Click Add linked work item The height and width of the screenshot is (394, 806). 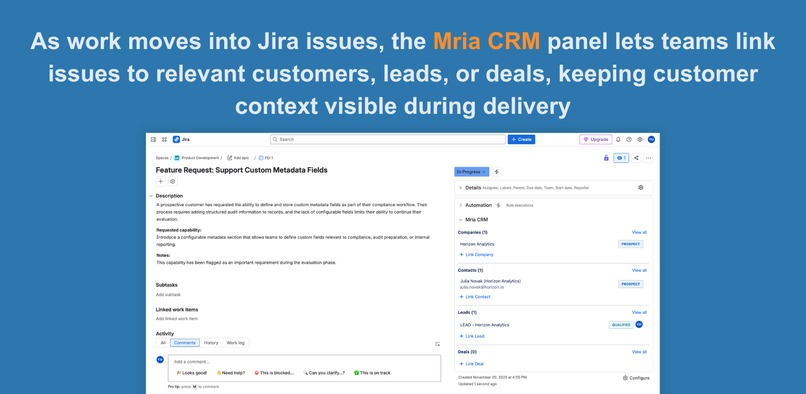pyautogui.click(x=177, y=319)
